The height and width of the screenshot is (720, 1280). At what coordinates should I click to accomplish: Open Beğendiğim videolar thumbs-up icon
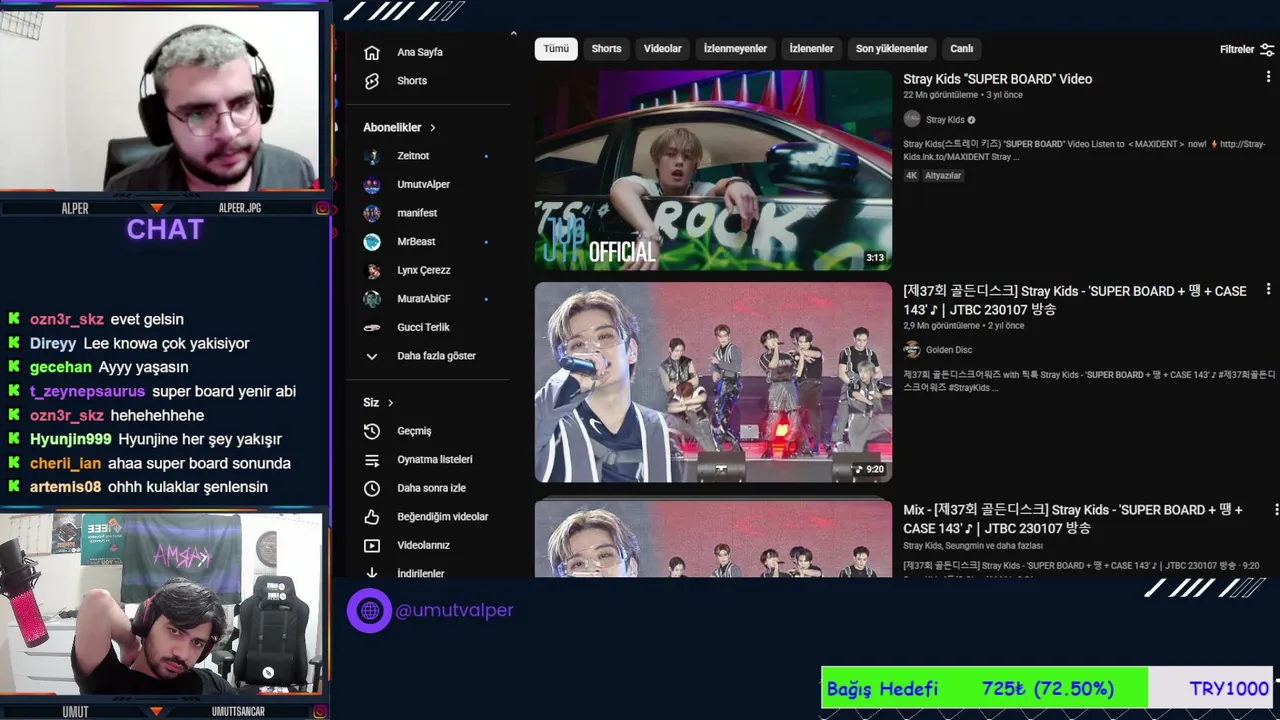coord(372,517)
